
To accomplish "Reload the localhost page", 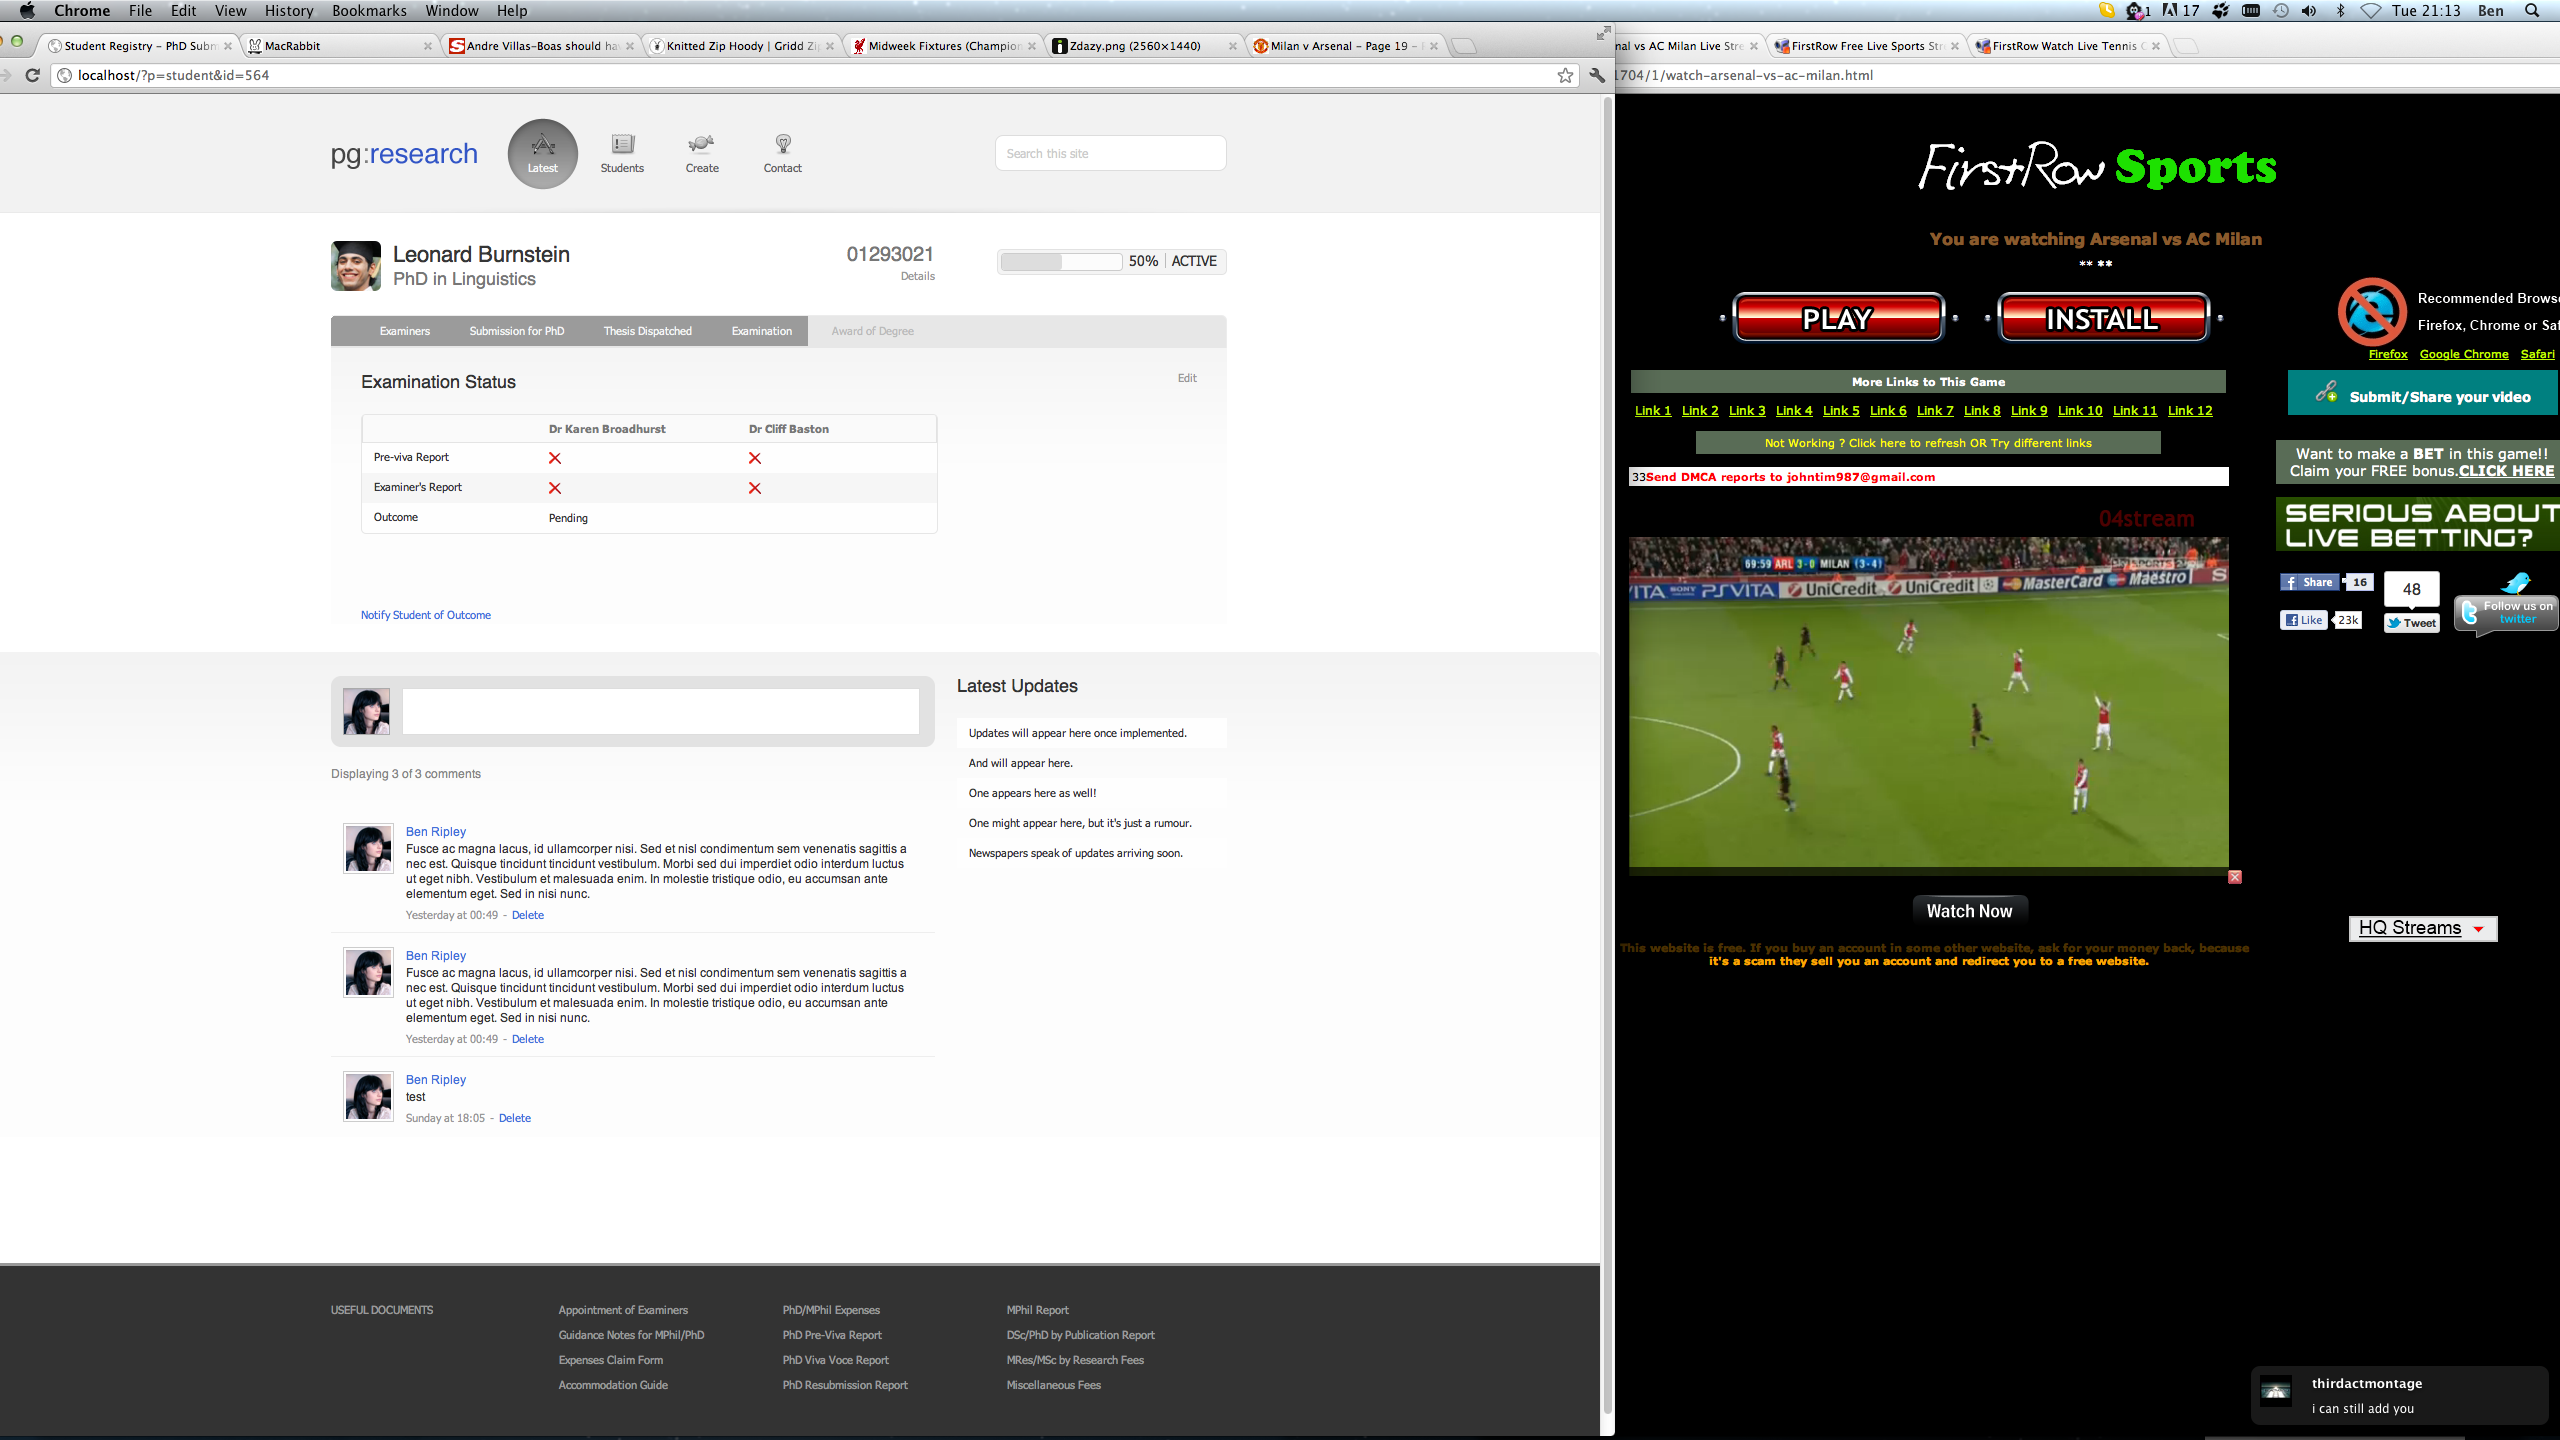I will (x=32, y=75).
